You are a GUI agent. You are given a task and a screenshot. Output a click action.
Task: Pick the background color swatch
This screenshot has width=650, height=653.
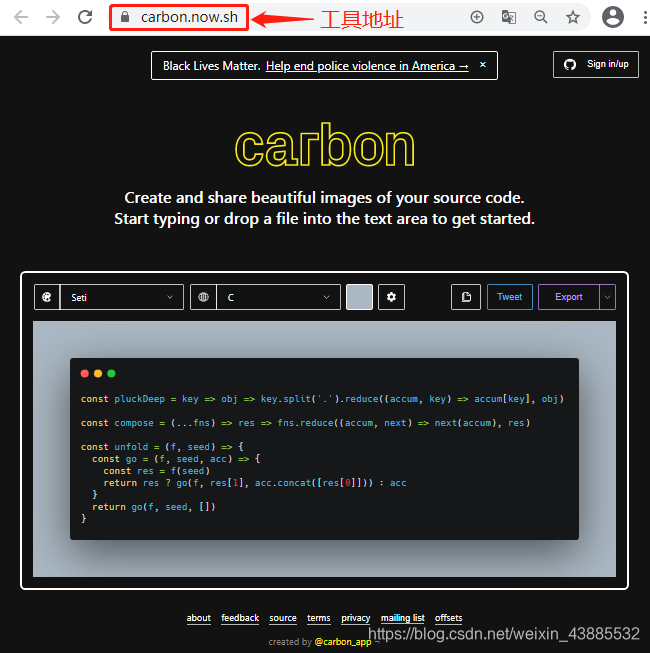click(x=359, y=297)
